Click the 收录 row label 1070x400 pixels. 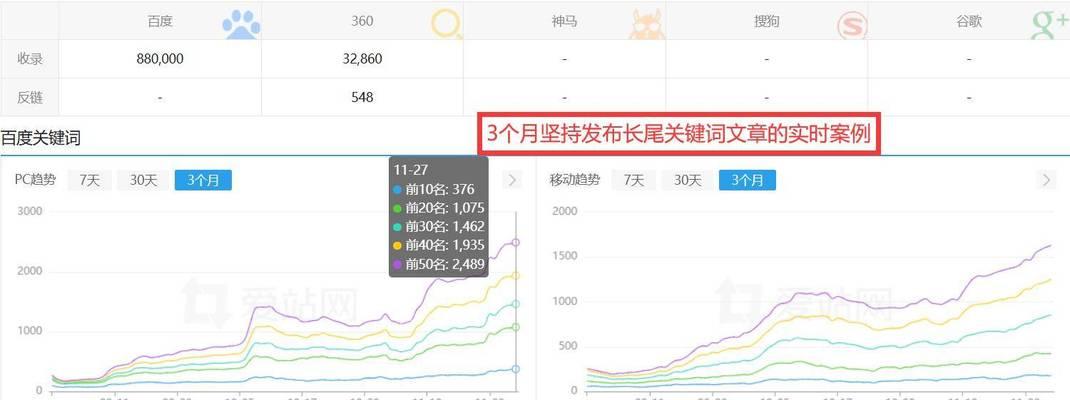[30, 59]
